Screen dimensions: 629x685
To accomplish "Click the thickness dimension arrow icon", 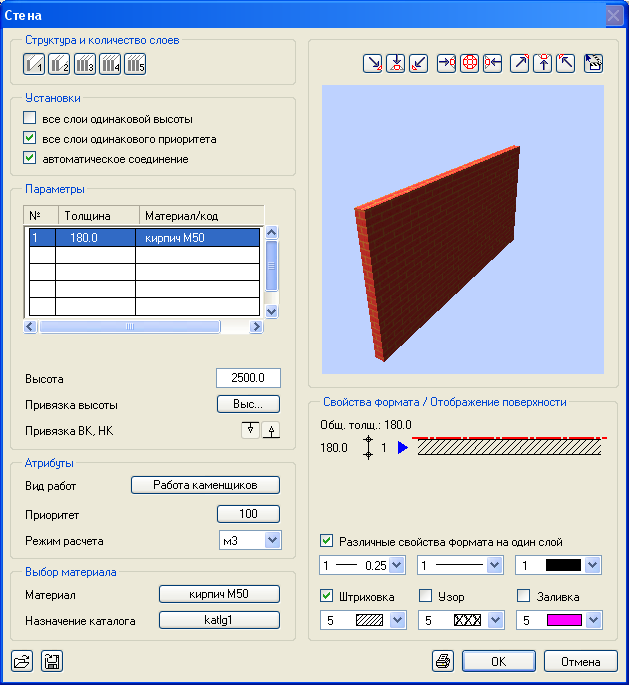I will click(368, 447).
